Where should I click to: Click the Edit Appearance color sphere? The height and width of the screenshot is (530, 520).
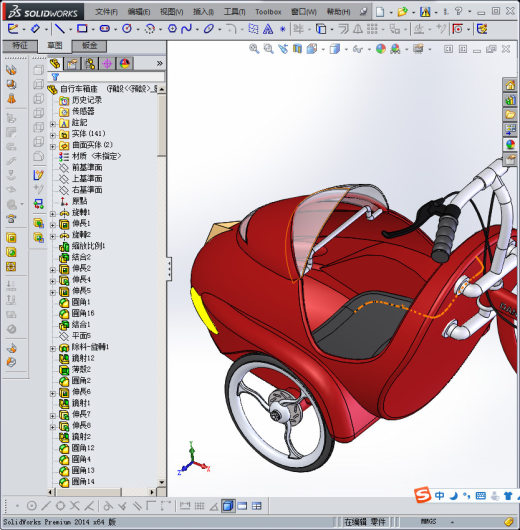(381, 49)
